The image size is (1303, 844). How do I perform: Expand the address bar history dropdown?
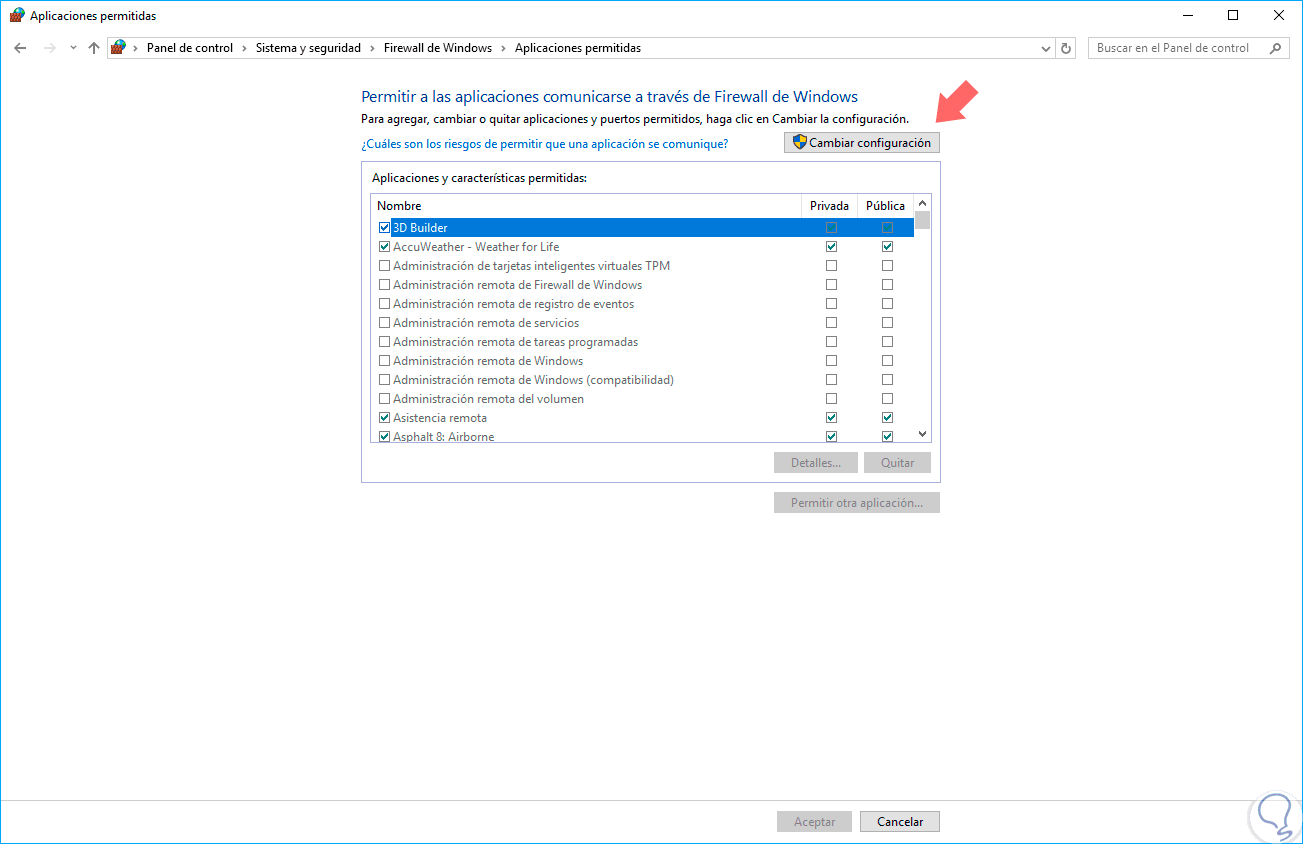pyautogui.click(x=1046, y=48)
